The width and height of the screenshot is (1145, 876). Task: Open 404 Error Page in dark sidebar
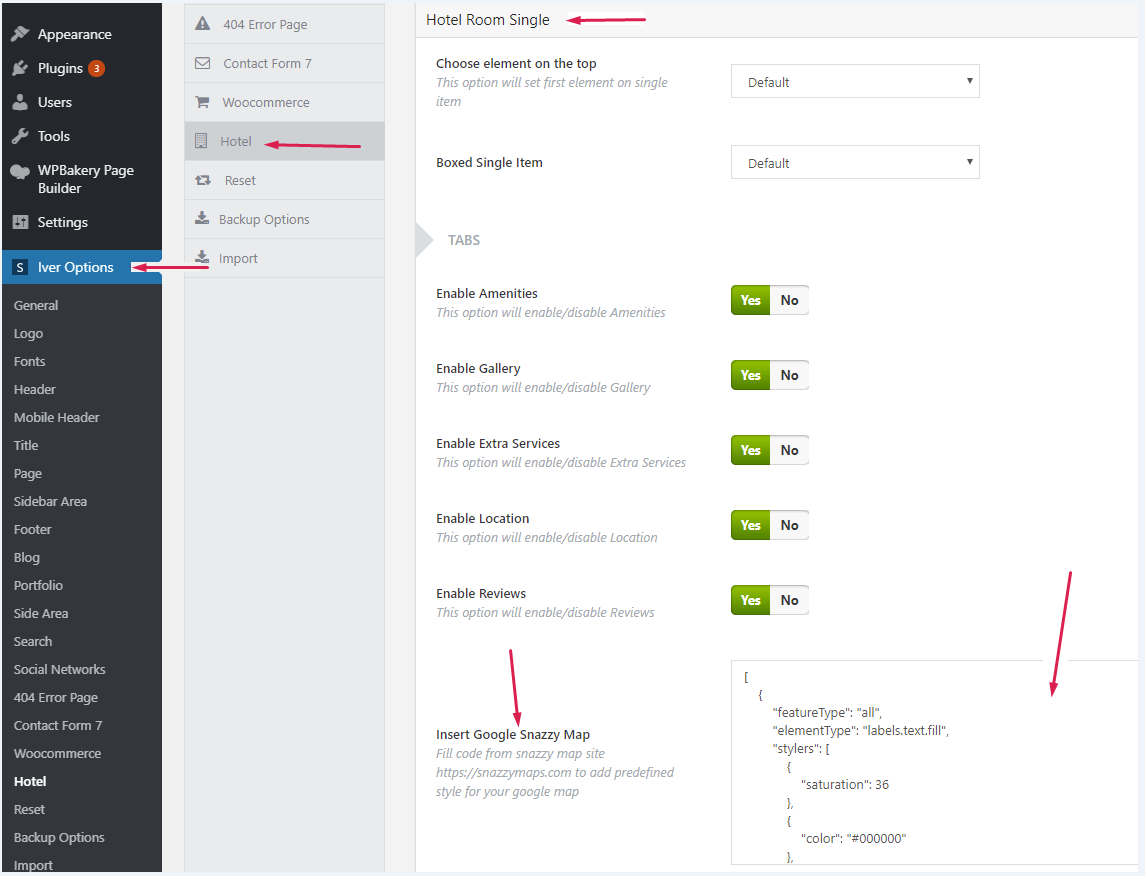click(x=55, y=697)
